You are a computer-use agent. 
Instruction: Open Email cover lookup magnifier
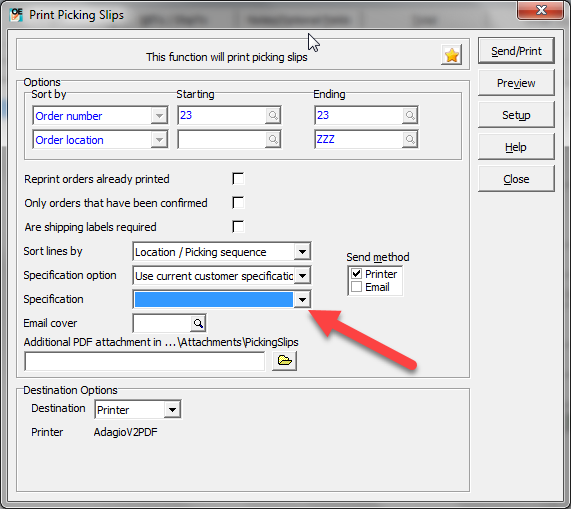198,323
